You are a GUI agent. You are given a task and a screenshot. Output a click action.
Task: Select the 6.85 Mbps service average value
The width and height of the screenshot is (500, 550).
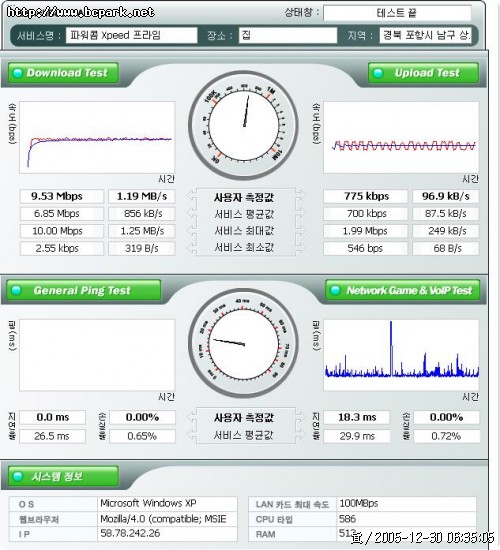click(x=62, y=214)
